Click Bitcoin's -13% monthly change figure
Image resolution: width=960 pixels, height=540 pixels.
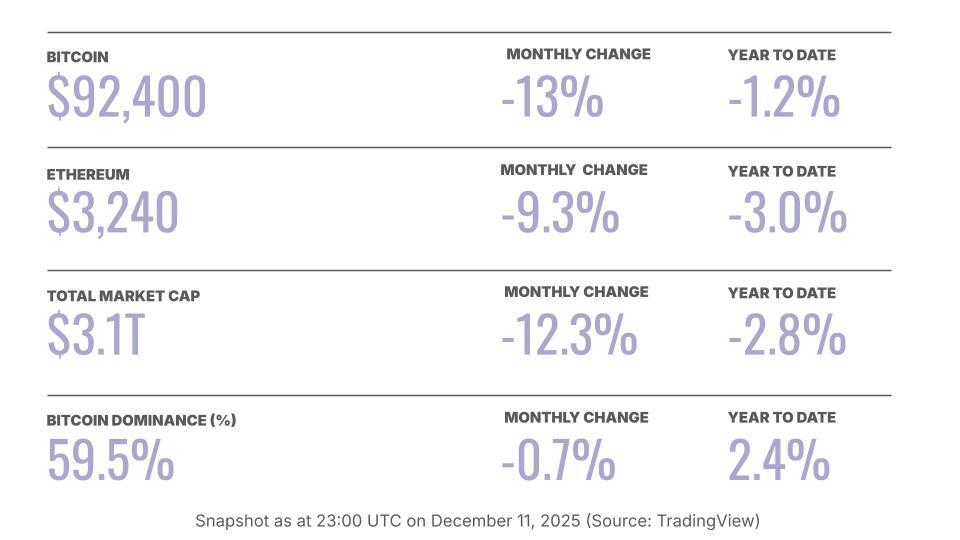click(552, 98)
